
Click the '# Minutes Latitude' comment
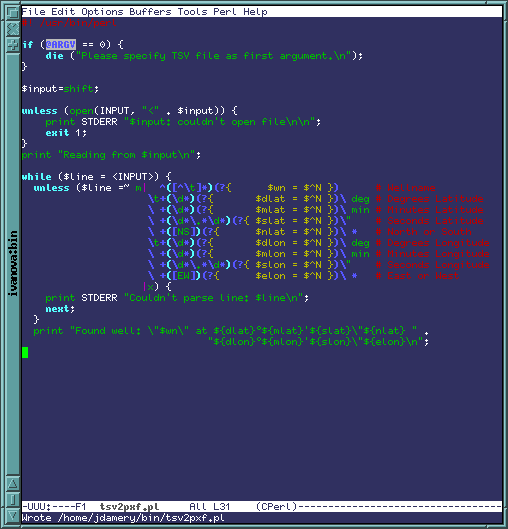[430, 210]
